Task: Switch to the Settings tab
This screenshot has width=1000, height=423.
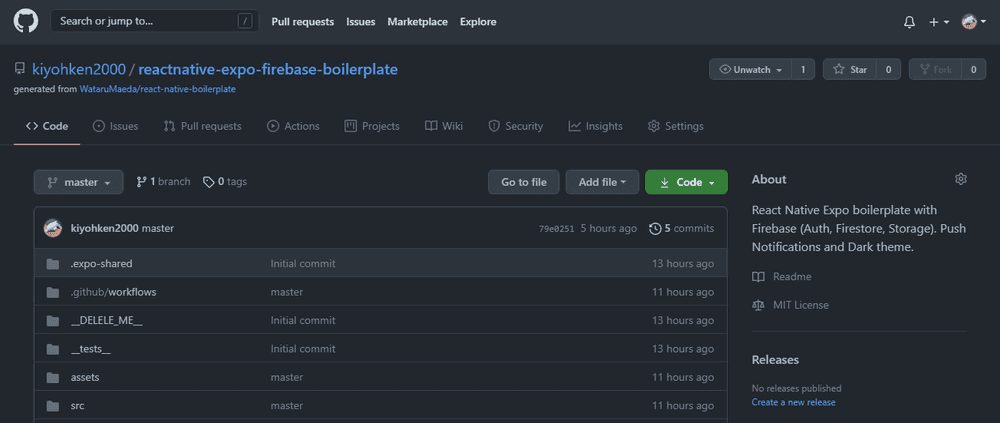Action: click(x=675, y=126)
